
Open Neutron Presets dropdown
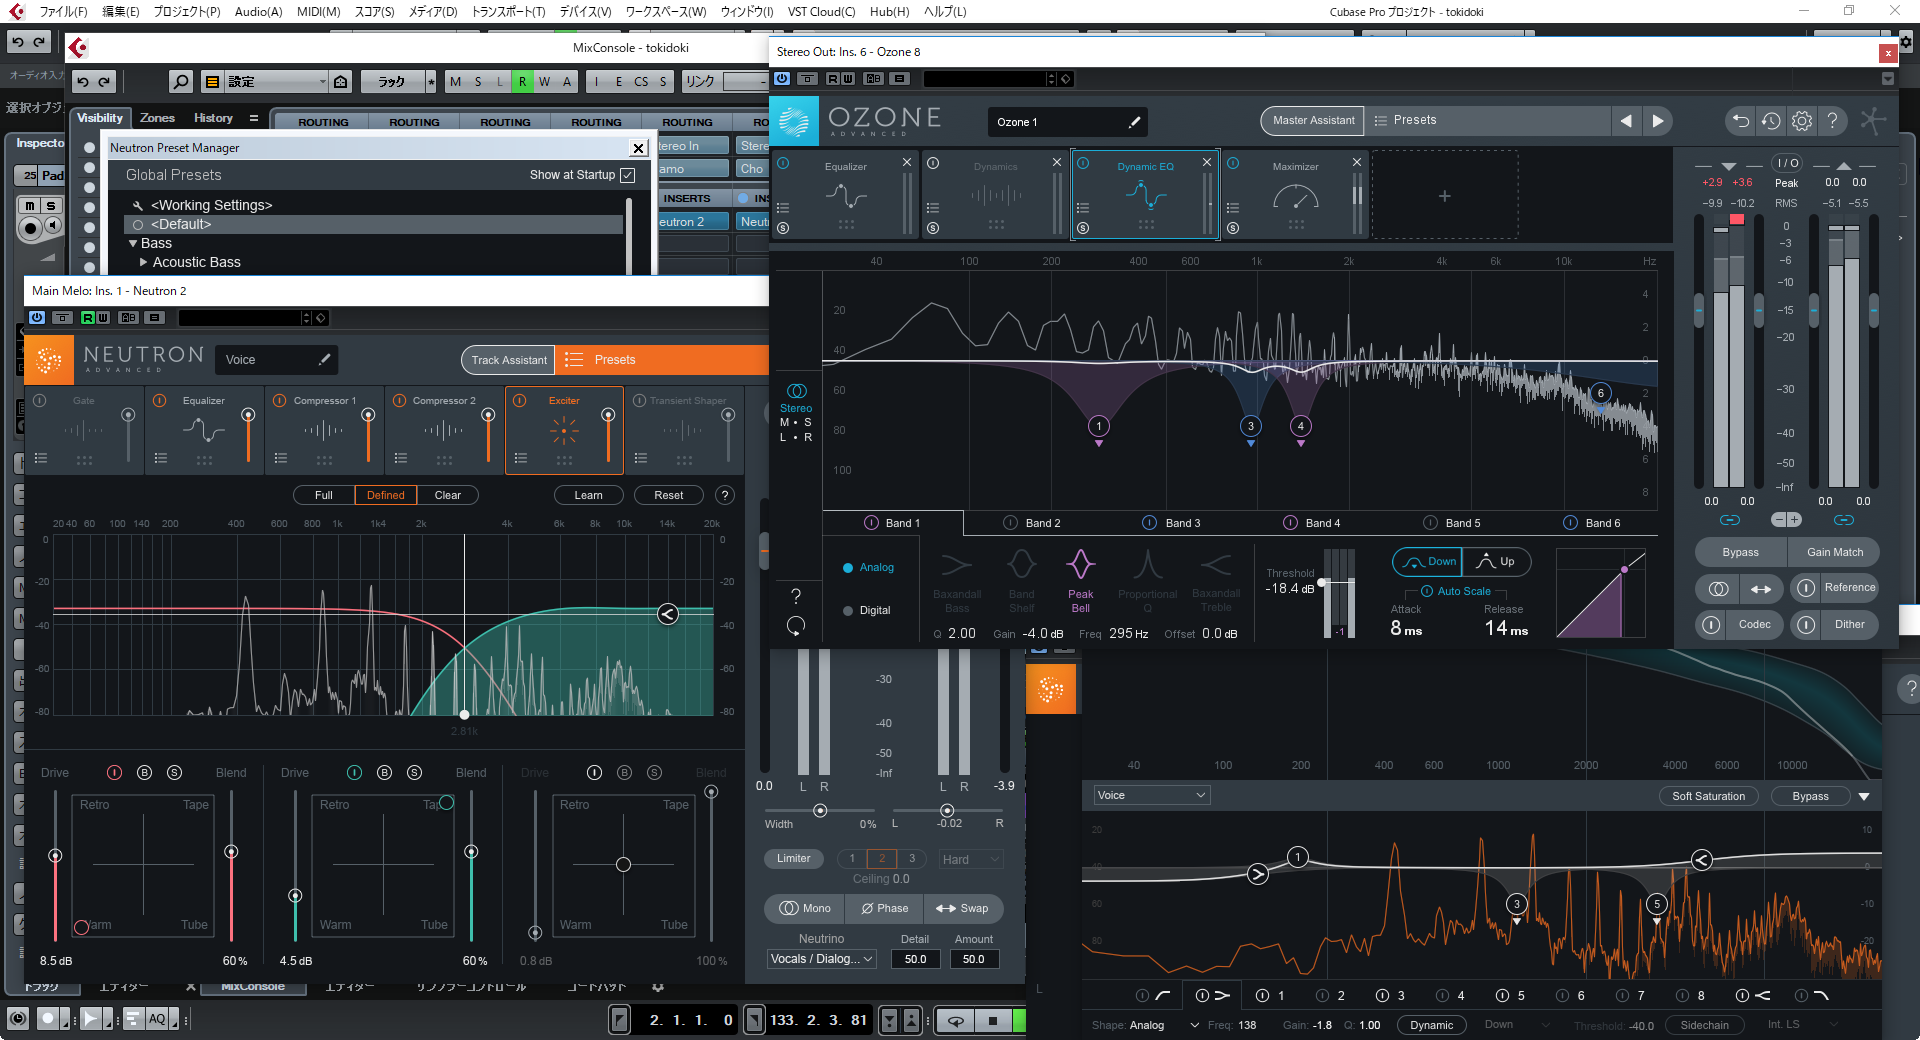pos(661,360)
